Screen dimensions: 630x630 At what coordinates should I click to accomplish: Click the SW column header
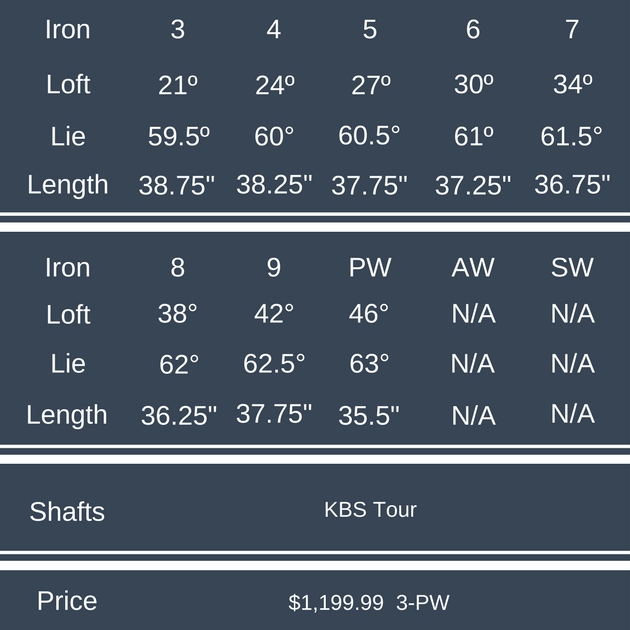click(572, 268)
